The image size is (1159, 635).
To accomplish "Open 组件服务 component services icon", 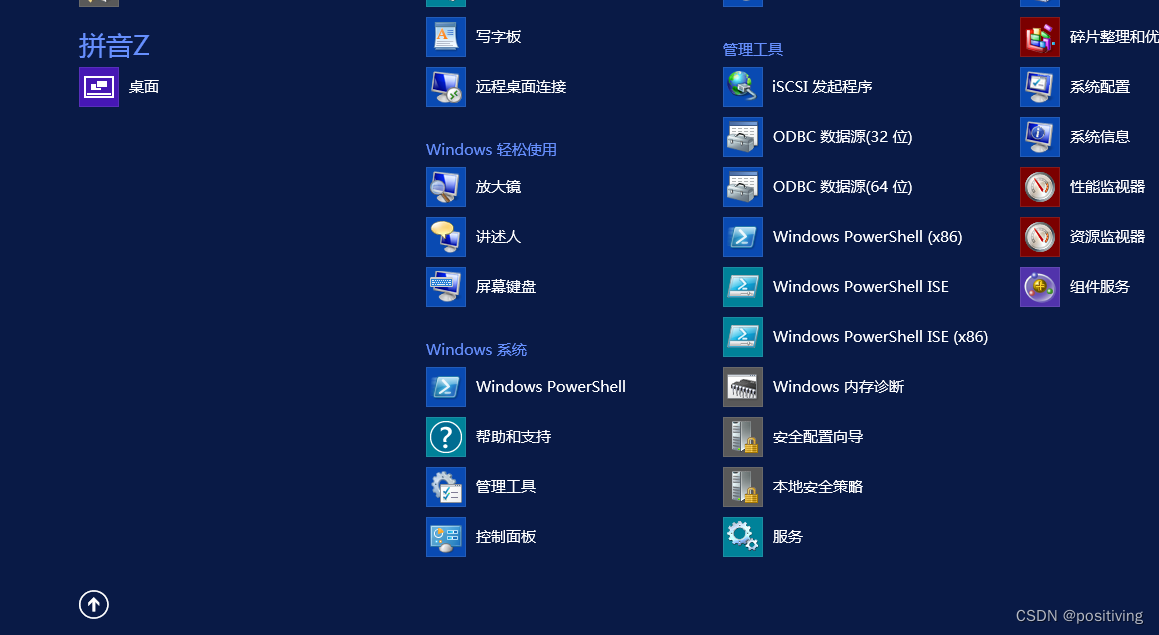I will click(x=1040, y=287).
